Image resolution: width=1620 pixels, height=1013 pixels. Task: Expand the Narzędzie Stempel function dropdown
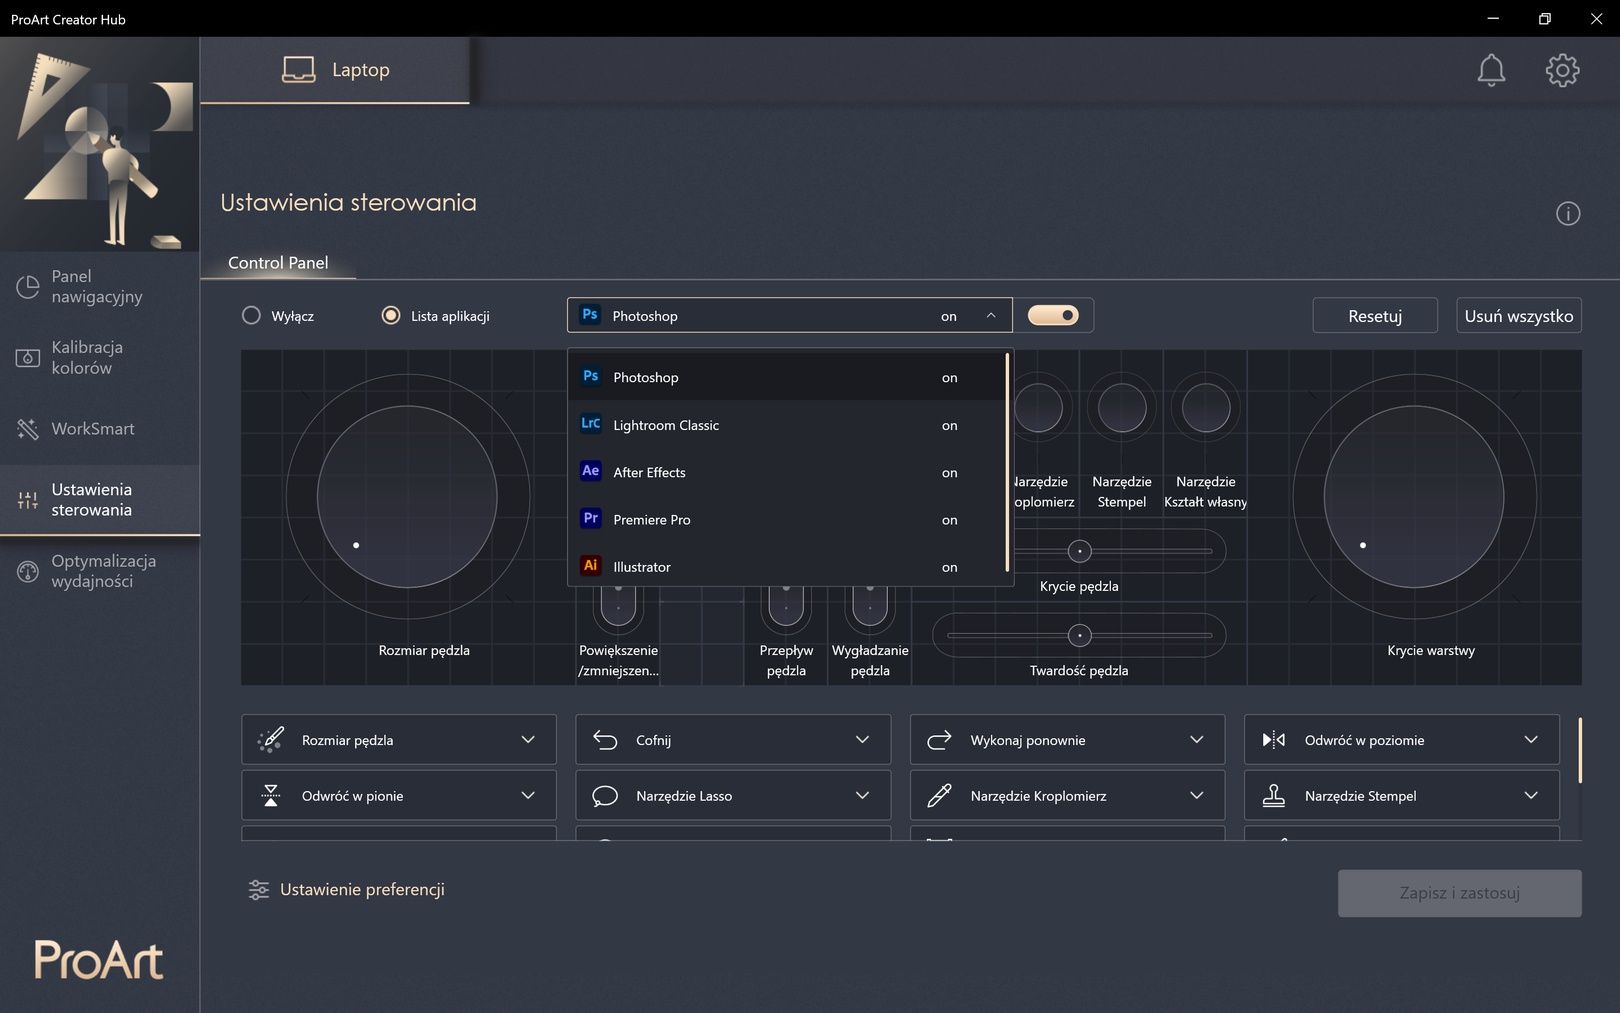[x=1531, y=796]
